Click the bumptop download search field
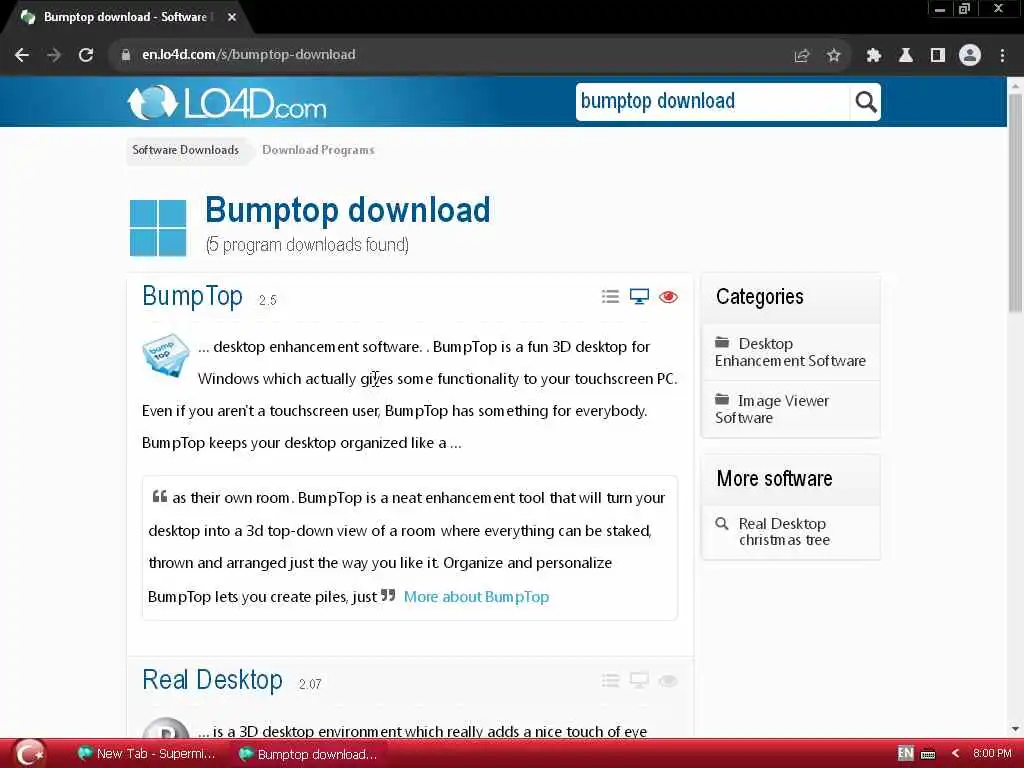1024x768 pixels. pos(712,102)
